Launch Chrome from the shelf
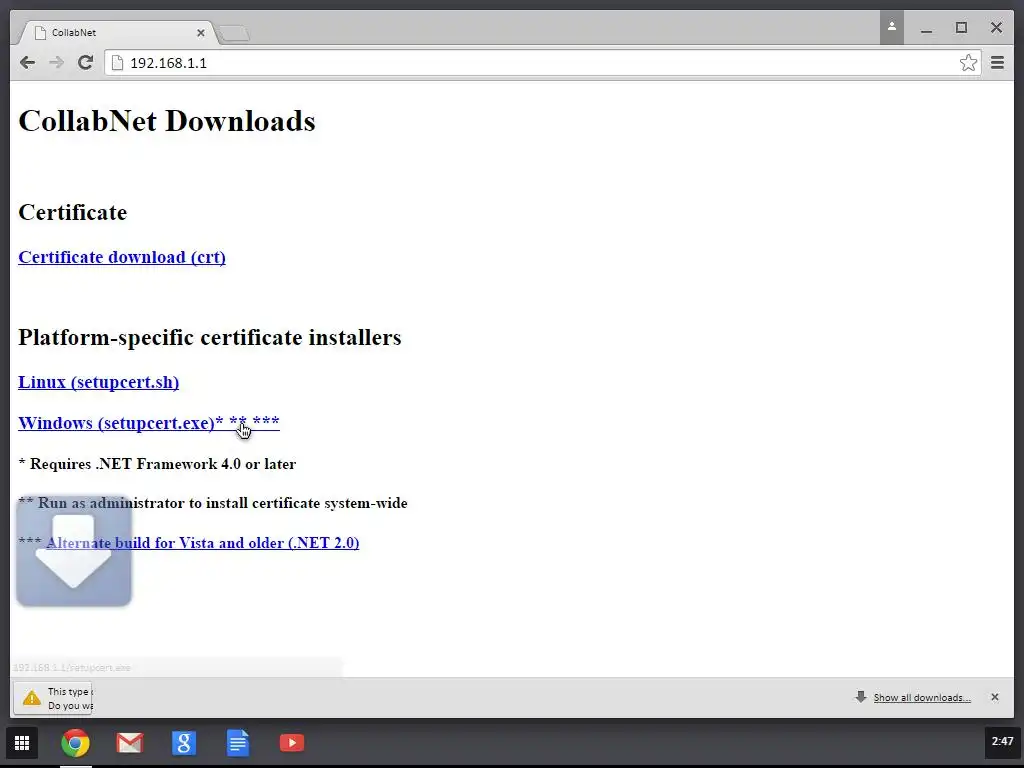1024x768 pixels. pyautogui.click(x=76, y=743)
